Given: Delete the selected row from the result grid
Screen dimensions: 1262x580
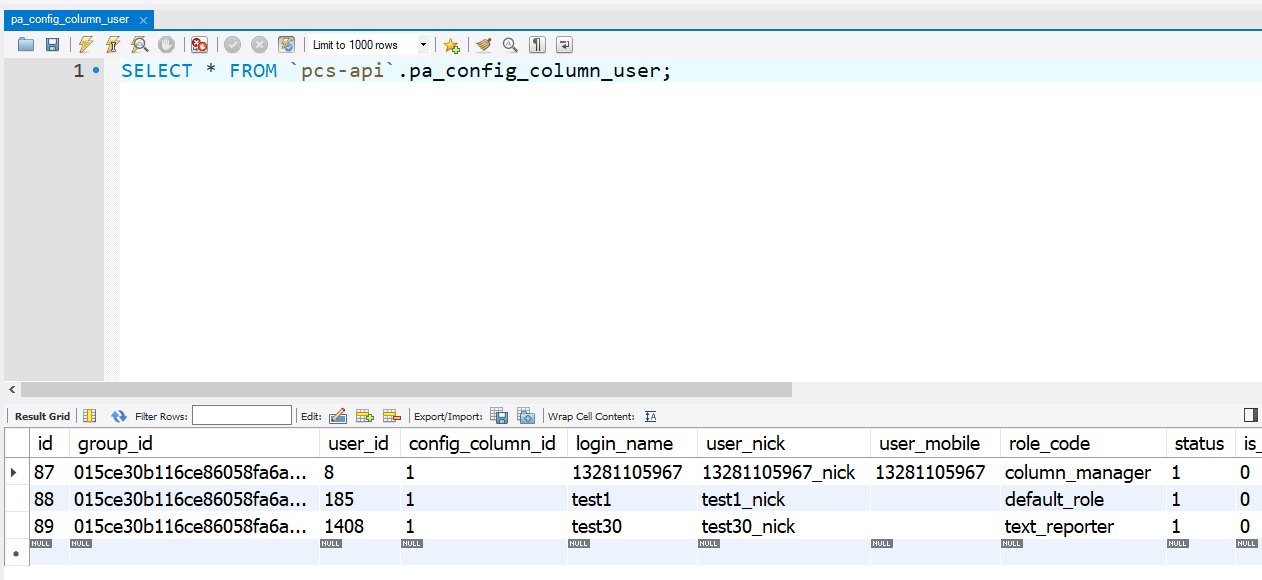Looking at the screenshot, I should coord(391,416).
